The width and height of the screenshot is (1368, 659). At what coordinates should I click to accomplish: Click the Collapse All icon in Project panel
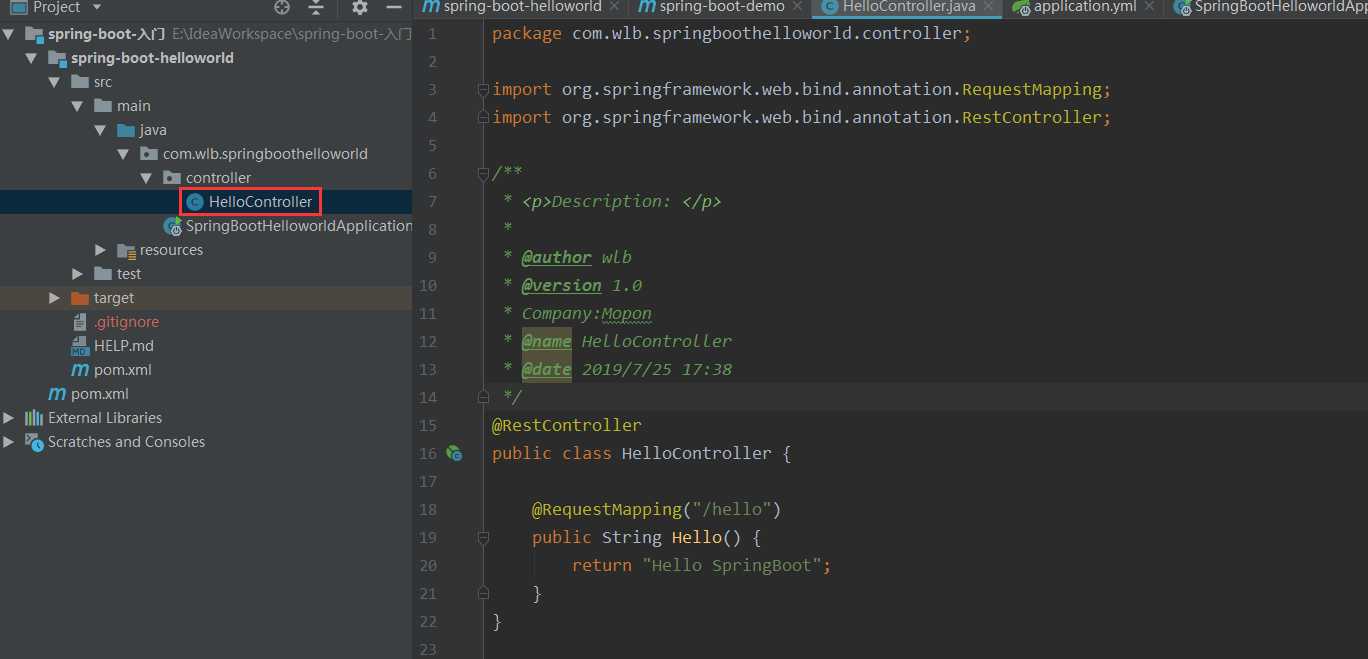[316, 7]
